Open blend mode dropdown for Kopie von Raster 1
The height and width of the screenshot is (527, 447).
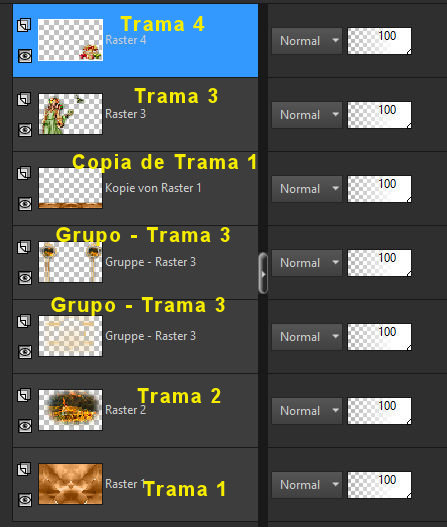(x=307, y=189)
